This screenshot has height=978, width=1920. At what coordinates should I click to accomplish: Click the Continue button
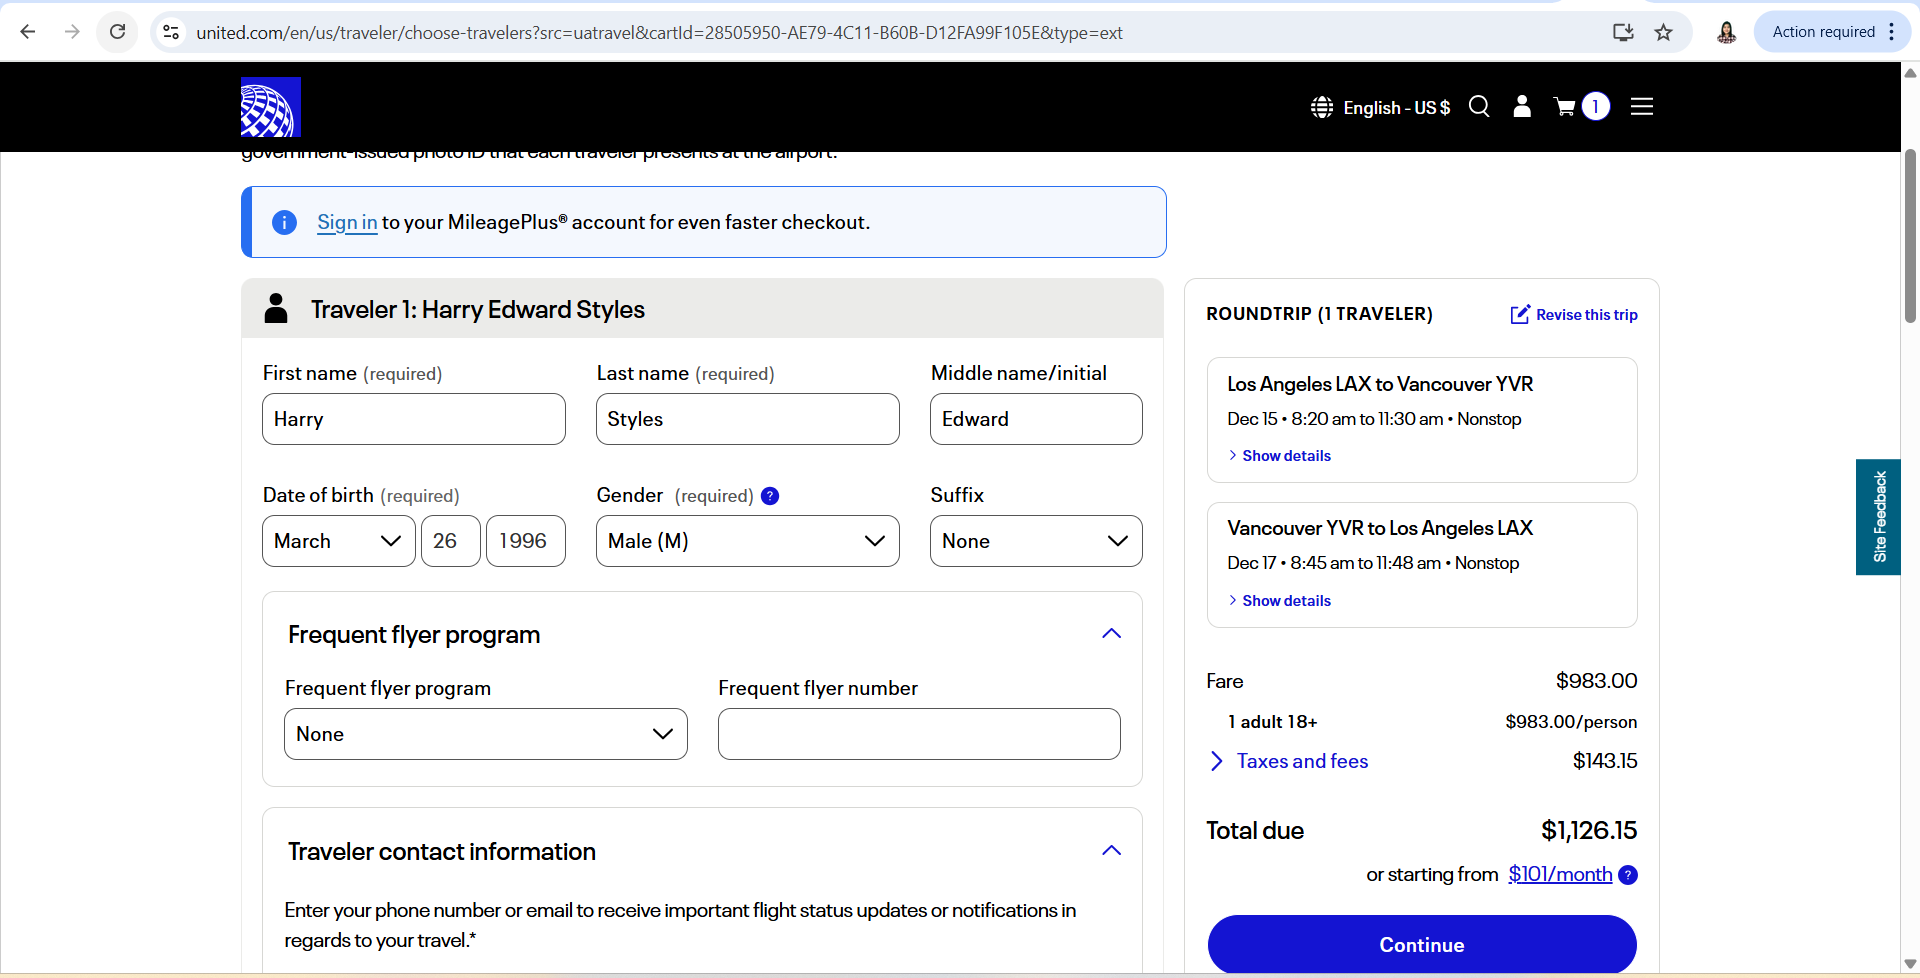tap(1421, 945)
